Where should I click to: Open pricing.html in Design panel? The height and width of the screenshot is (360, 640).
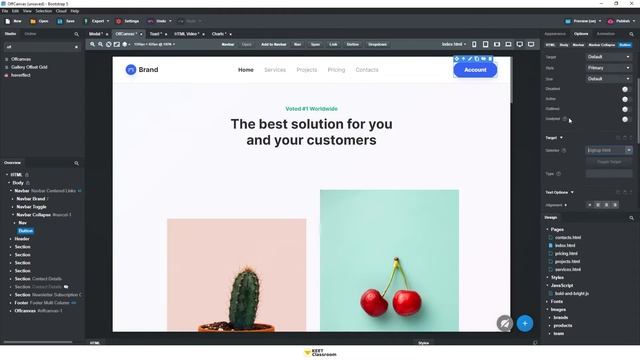click(566, 253)
